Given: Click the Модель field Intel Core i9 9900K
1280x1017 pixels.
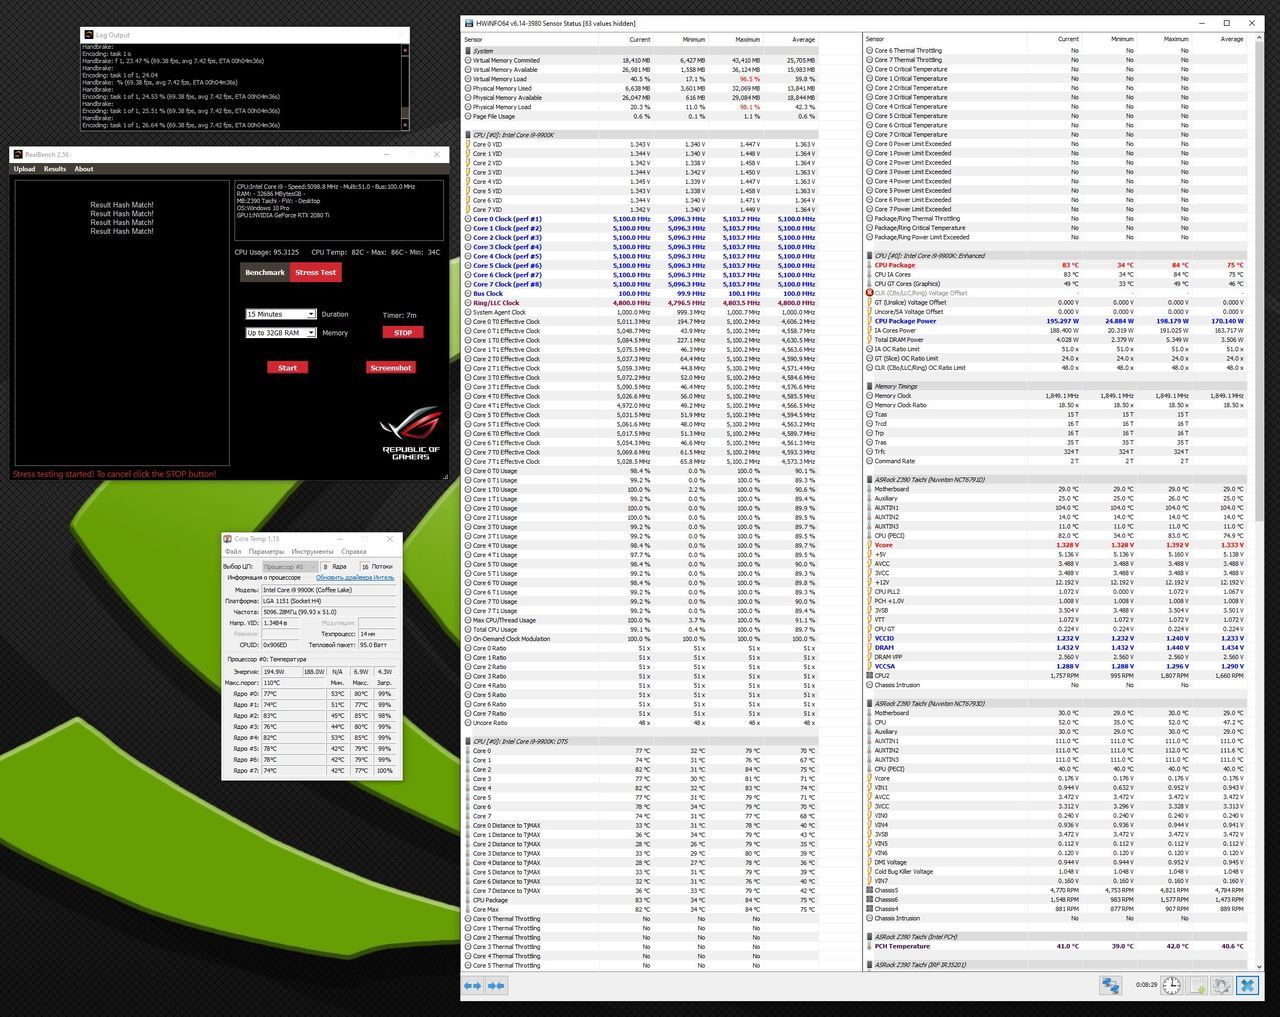Looking at the screenshot, I should 329,590.
